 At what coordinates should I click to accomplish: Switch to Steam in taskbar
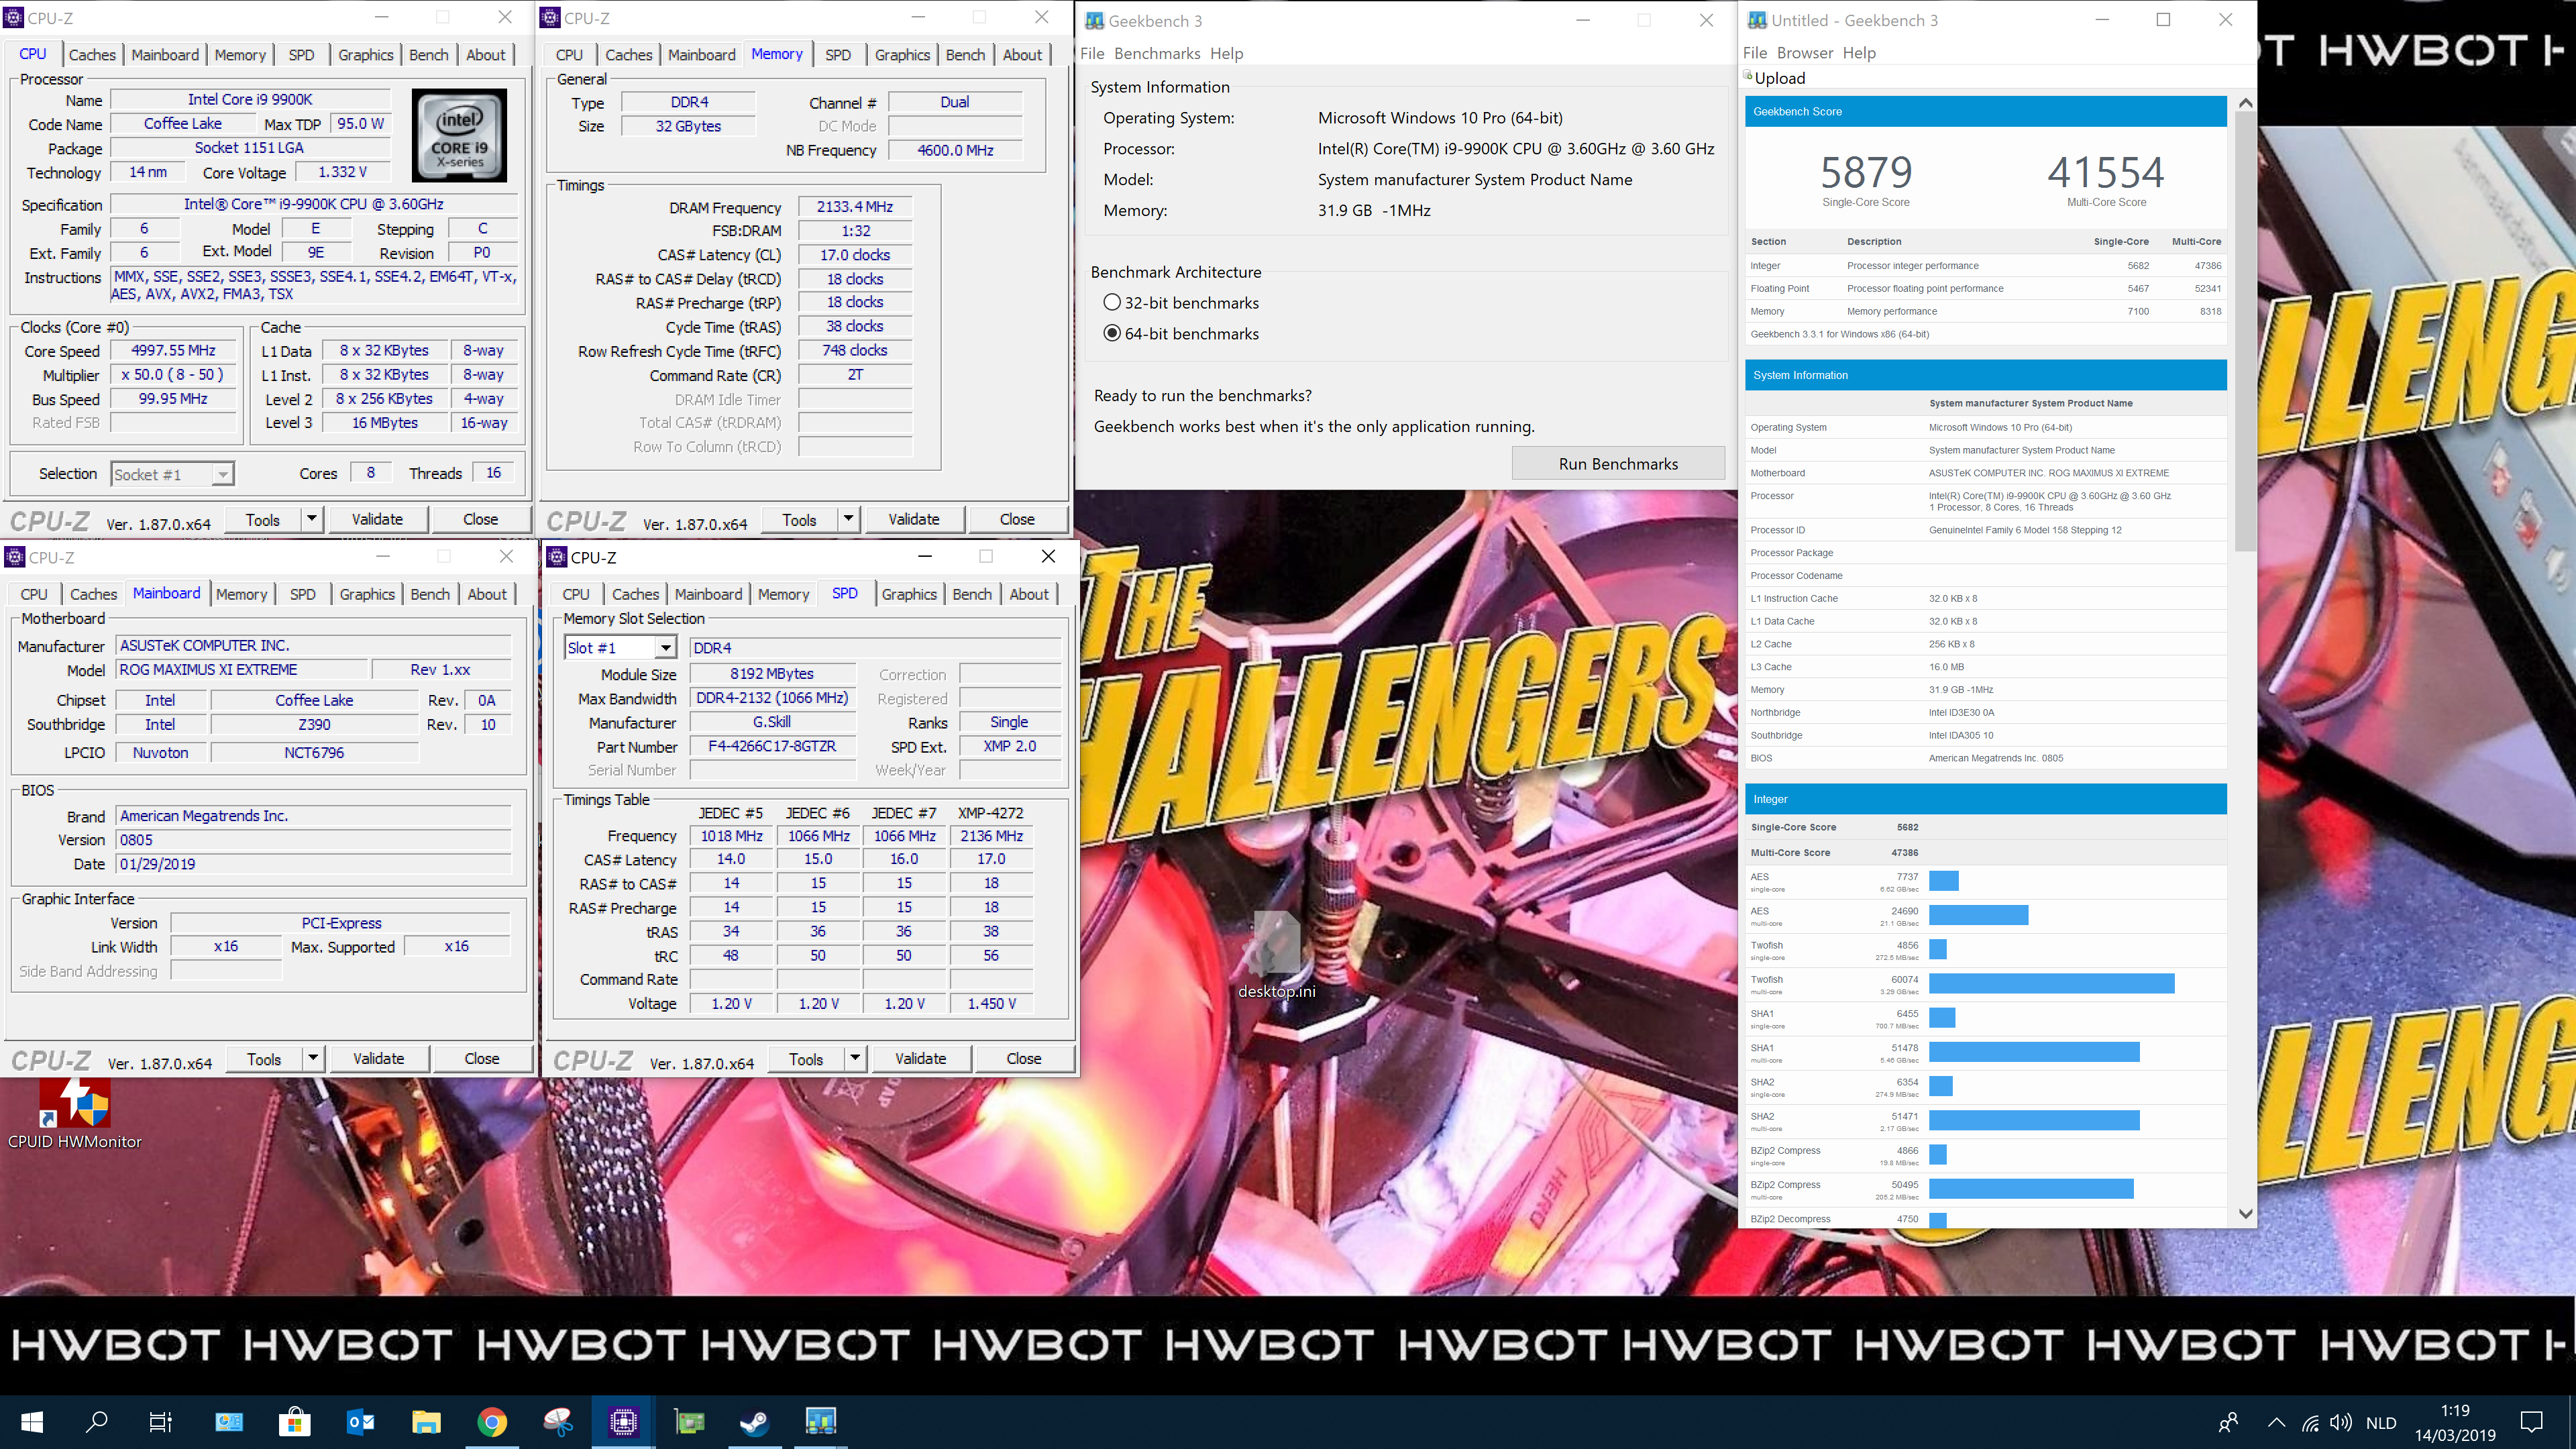pyautogui.click(x=755, y=1421)
